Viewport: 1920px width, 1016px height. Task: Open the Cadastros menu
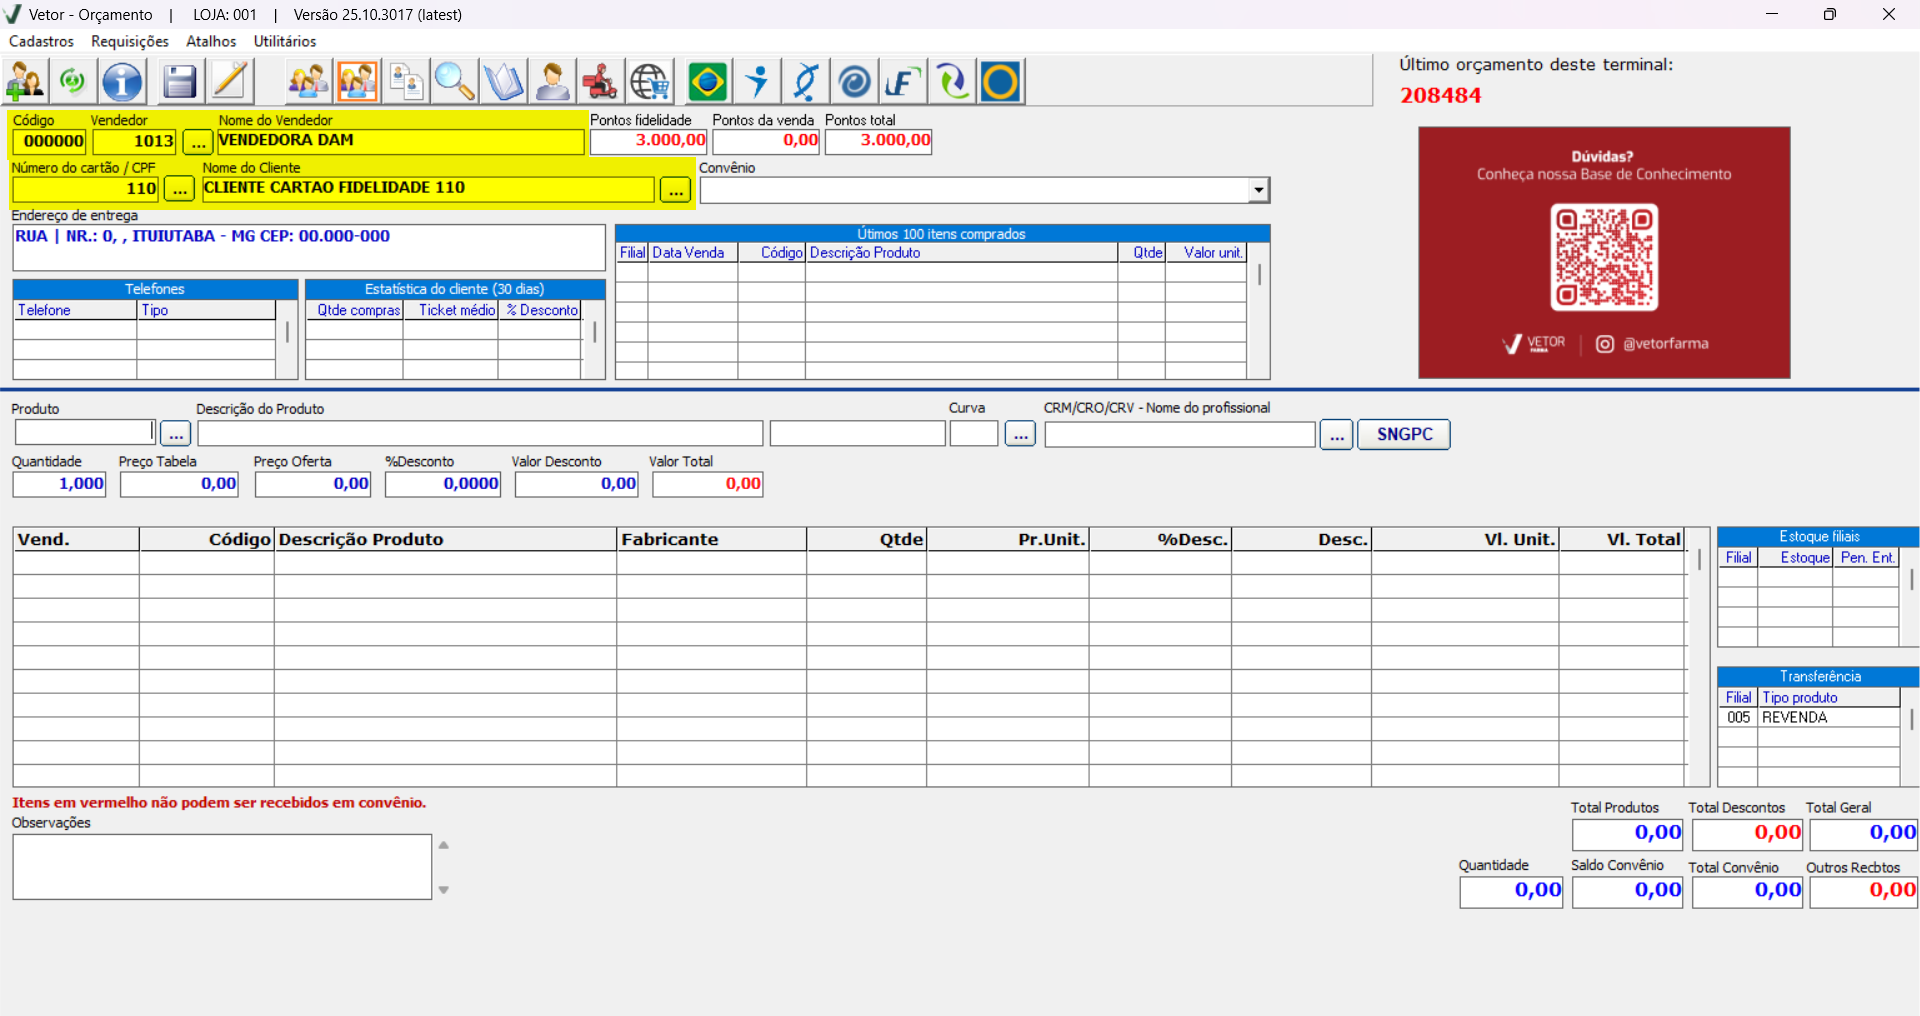(41, 41)
